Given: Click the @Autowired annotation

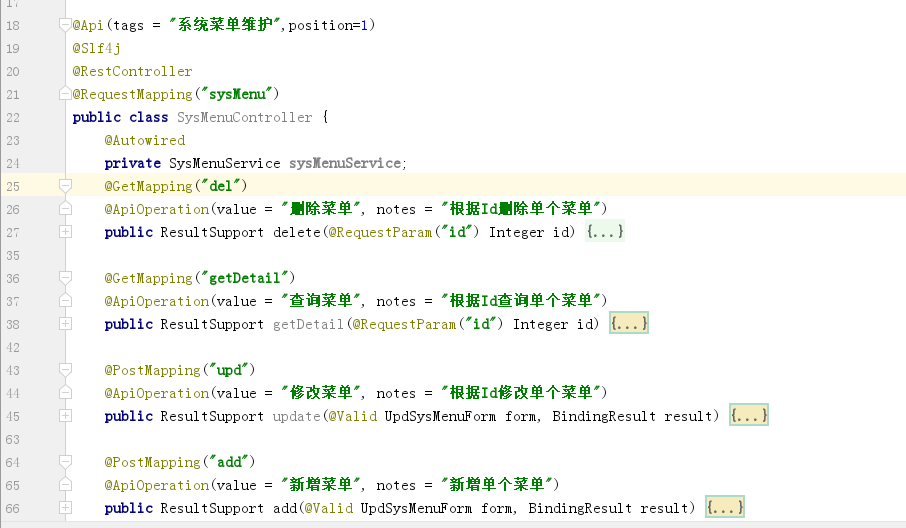Looking at the screenshot, I should tap(145, 140).
